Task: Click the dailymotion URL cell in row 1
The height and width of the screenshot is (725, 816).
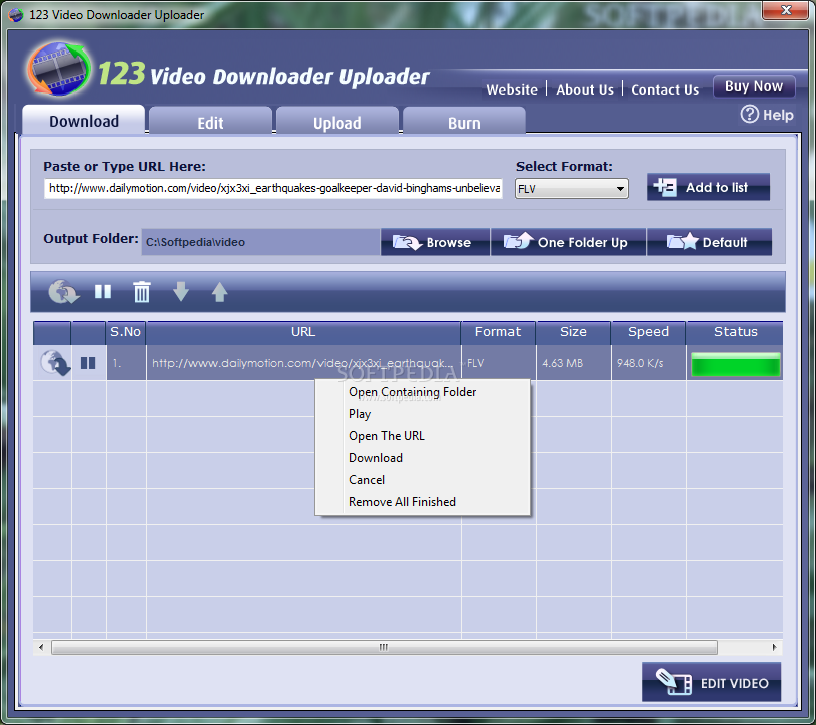Action: coord(303,363)
